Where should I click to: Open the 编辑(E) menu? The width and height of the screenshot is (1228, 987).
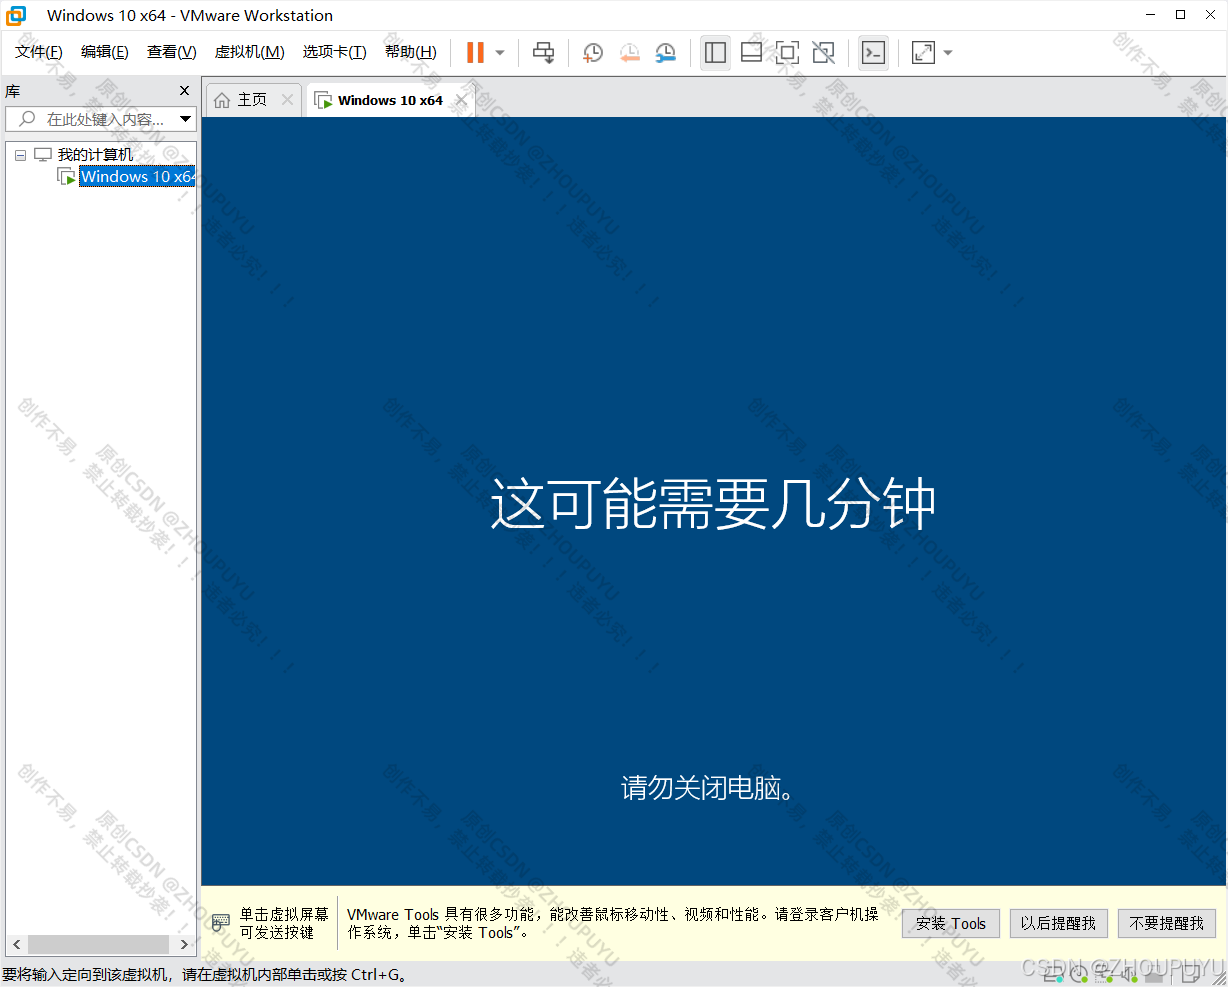[x=105, y=52]
